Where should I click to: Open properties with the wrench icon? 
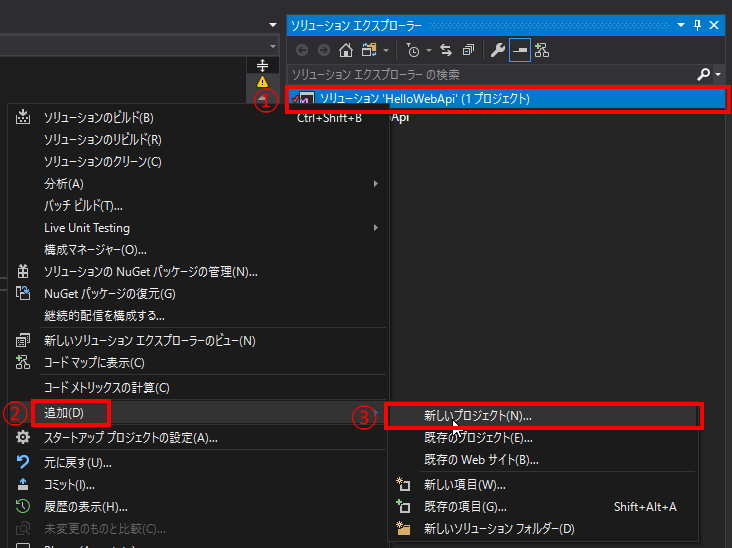[x=497, y=50]
